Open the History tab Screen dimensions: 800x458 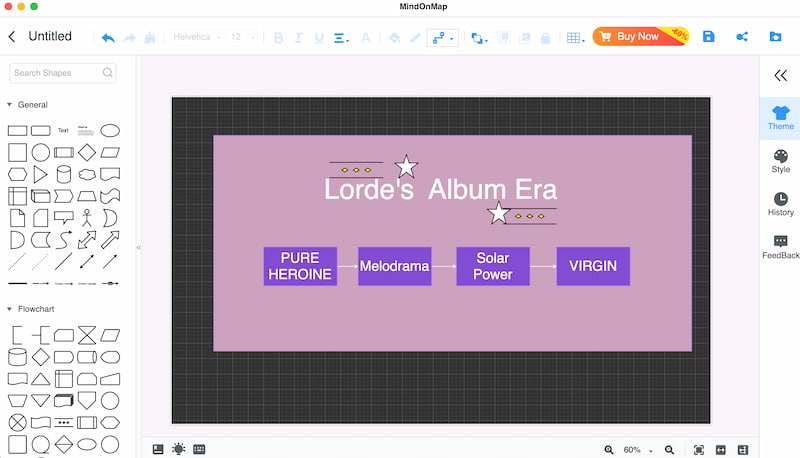781,204
